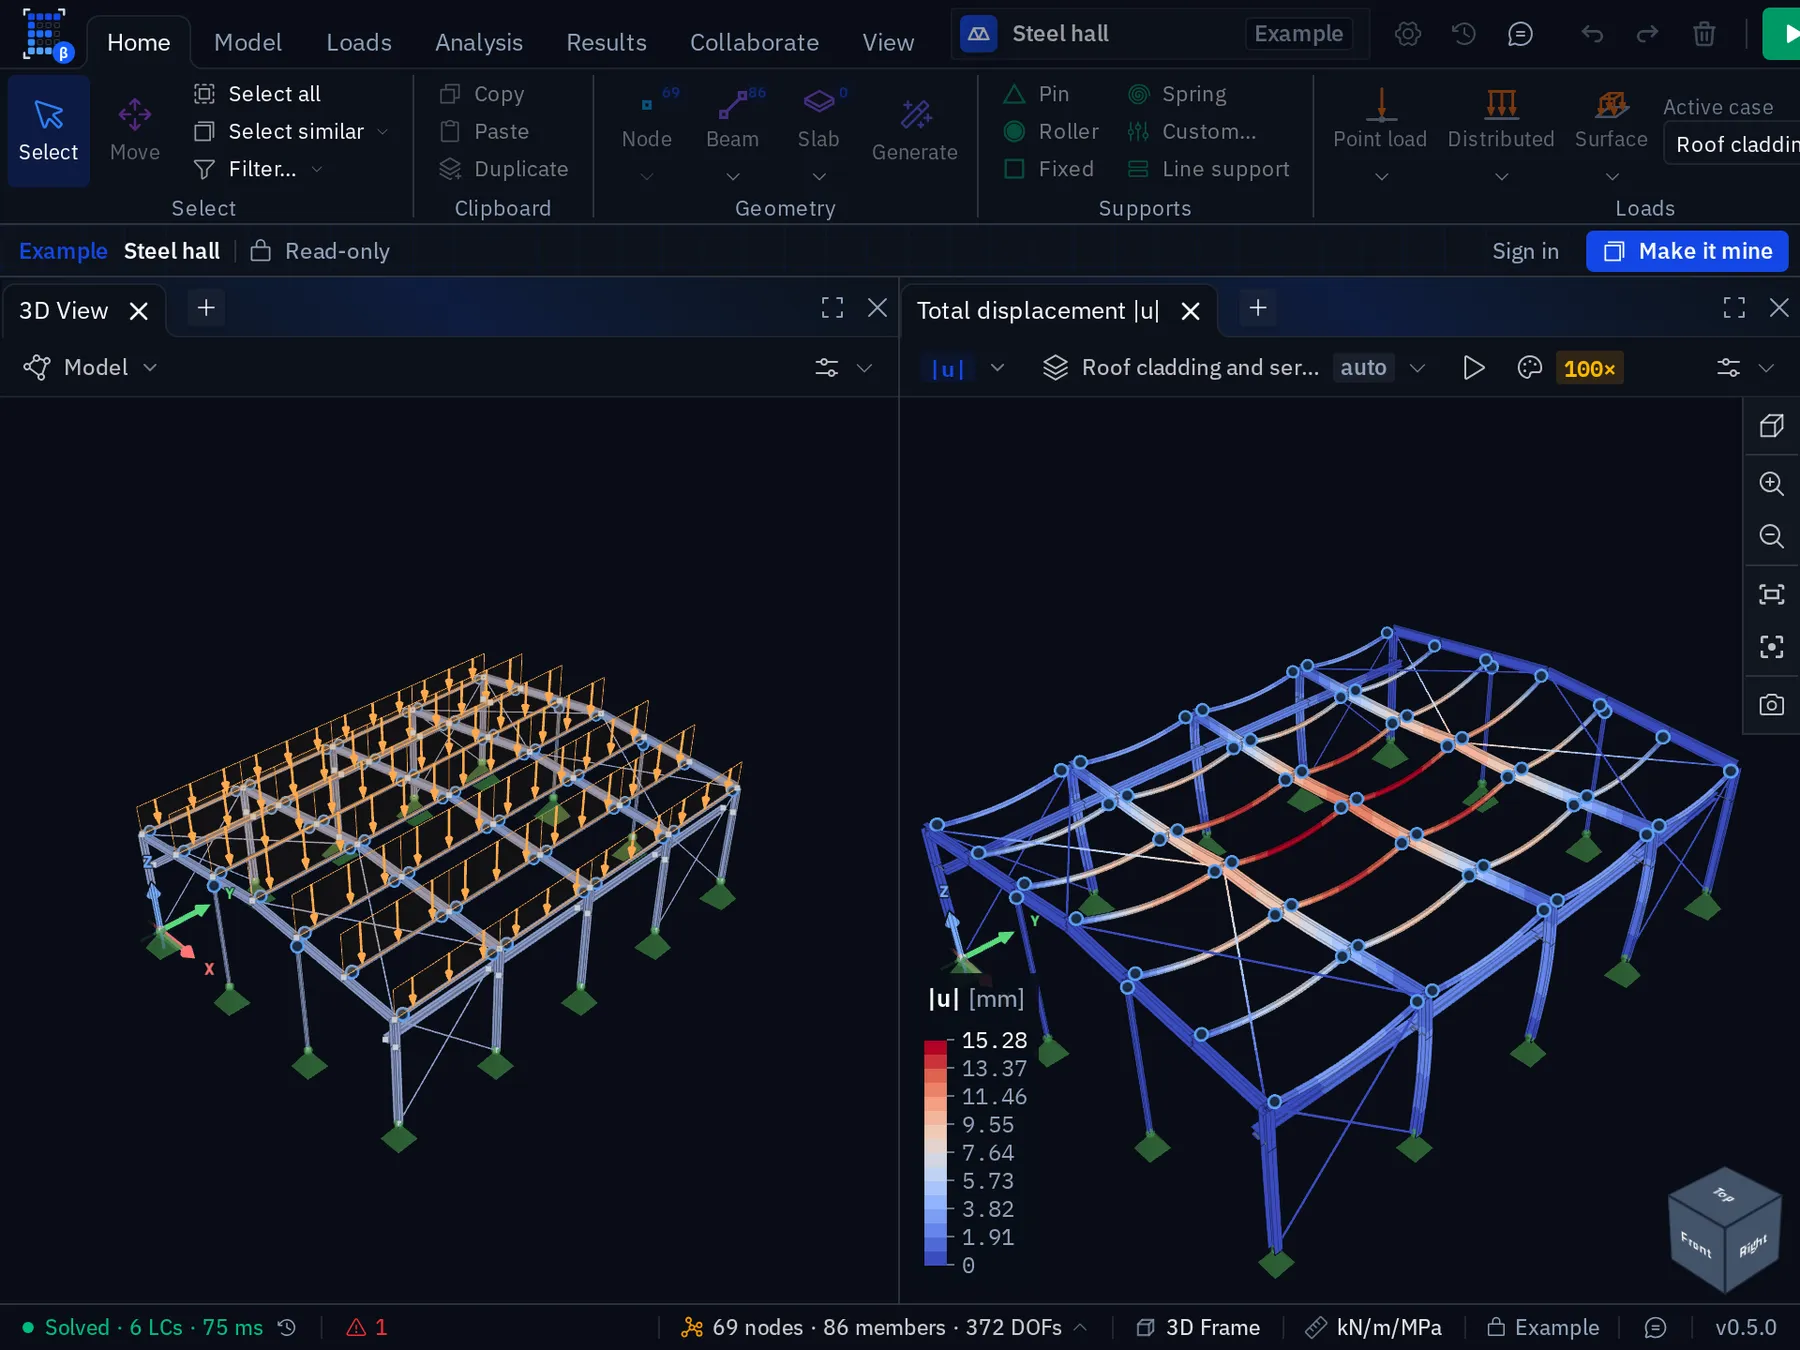Add a Beam element
This screenshot has height=1350, width=1800.
pyautogui.click(x=732, y=122)
